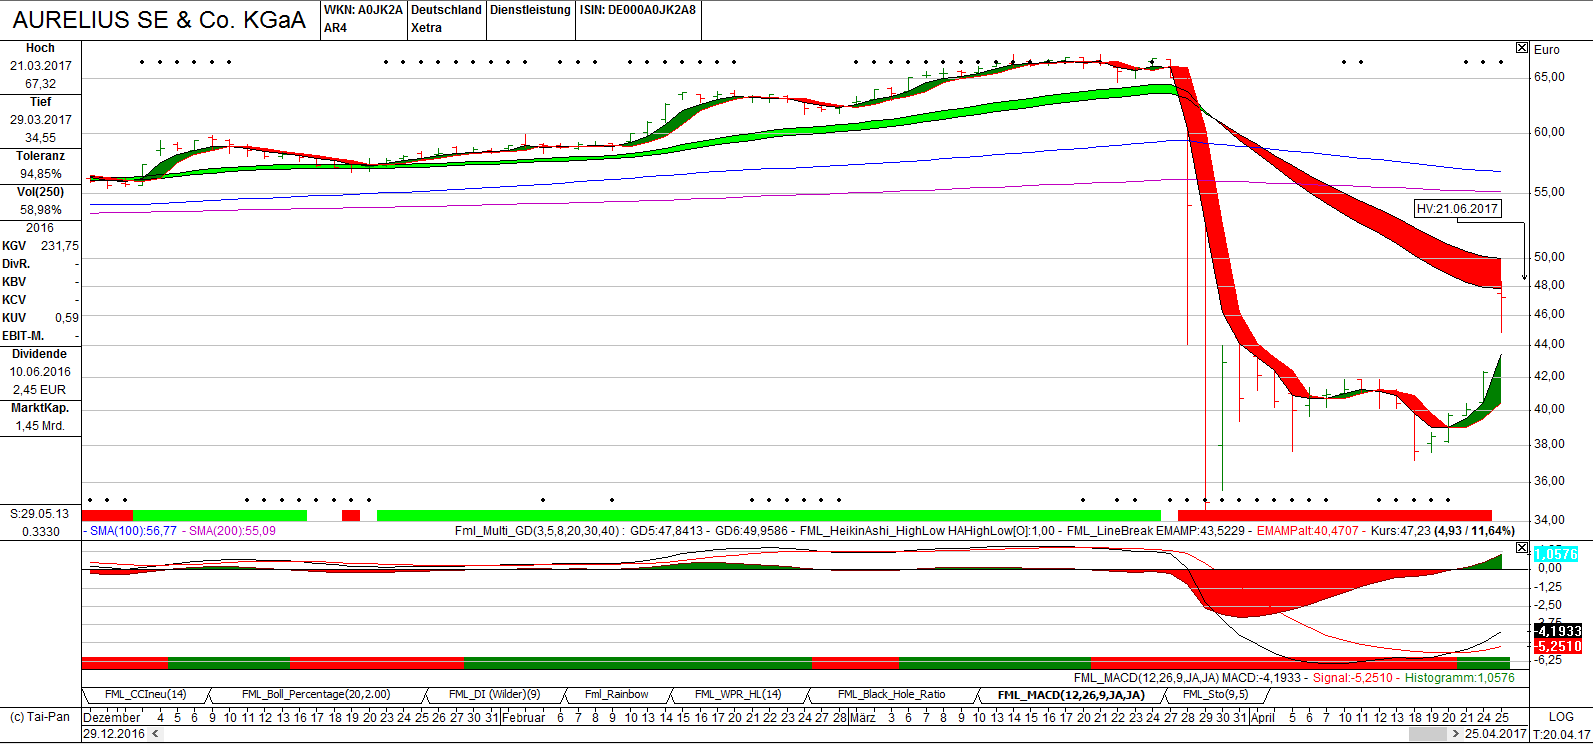Select the ISIN: DE000A0JK2A8 field
Viewport: 1593px width, 744px height.
pos(638,10)
